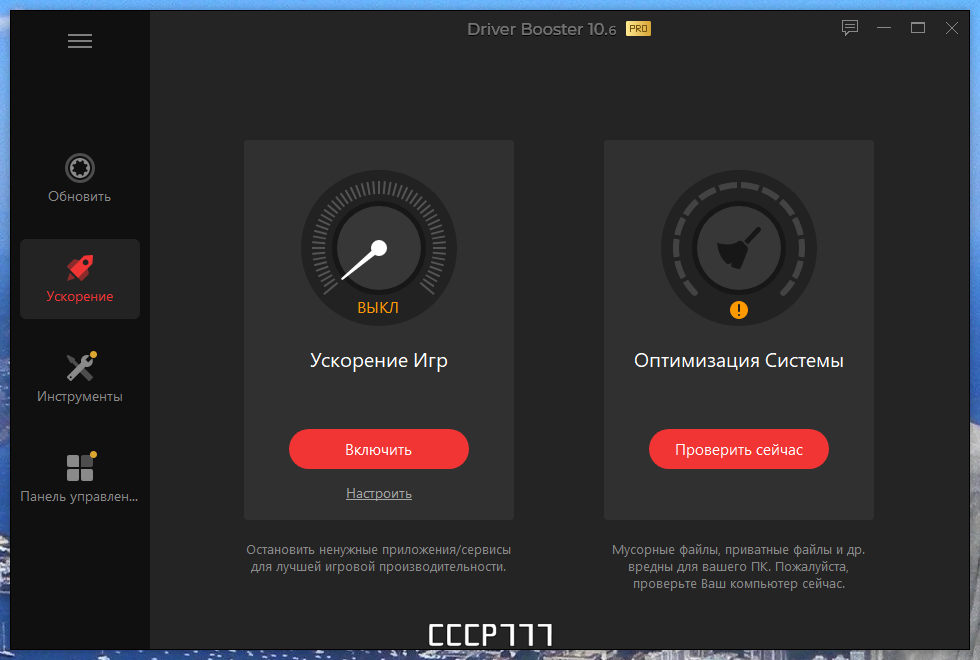Open Панель управления tab
980x660 pixels.
tap(80, 478)
